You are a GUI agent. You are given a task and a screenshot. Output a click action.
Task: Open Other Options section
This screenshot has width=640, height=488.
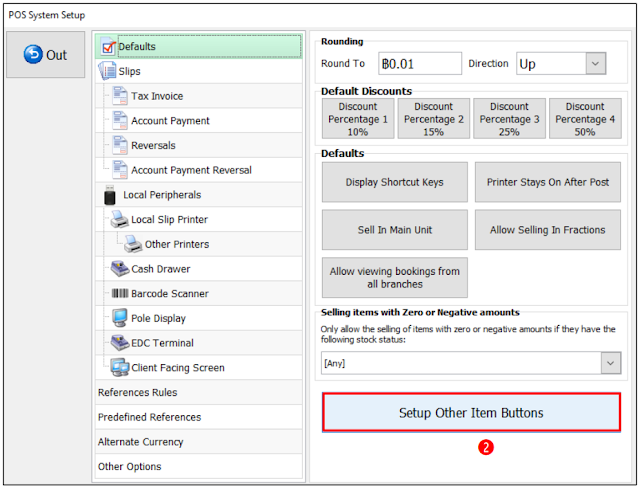(199, 466)
